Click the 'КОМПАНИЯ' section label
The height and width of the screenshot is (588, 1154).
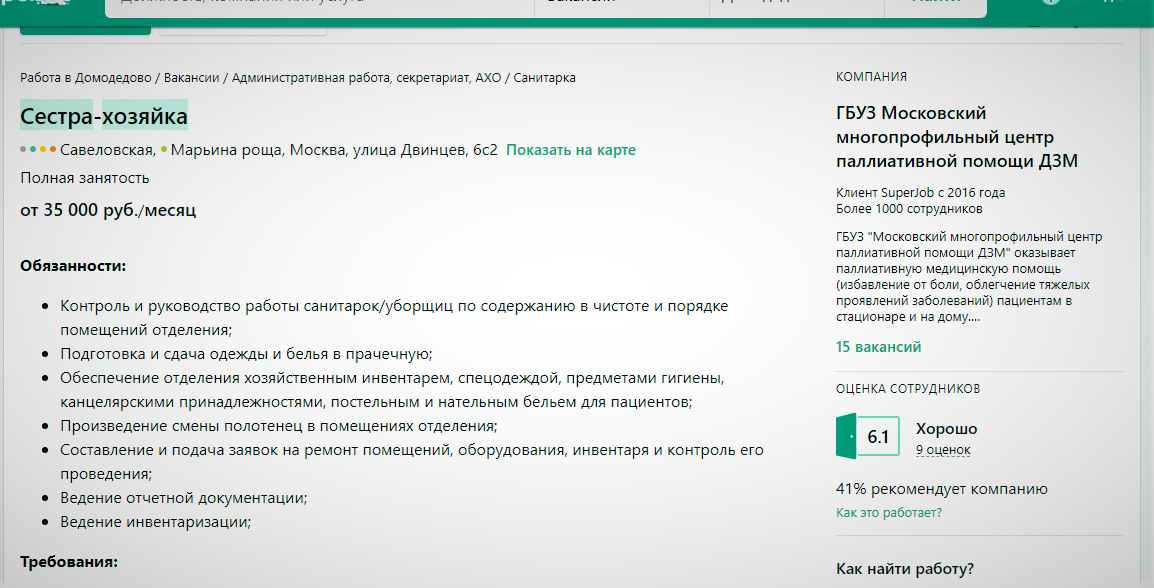[871, 77]
